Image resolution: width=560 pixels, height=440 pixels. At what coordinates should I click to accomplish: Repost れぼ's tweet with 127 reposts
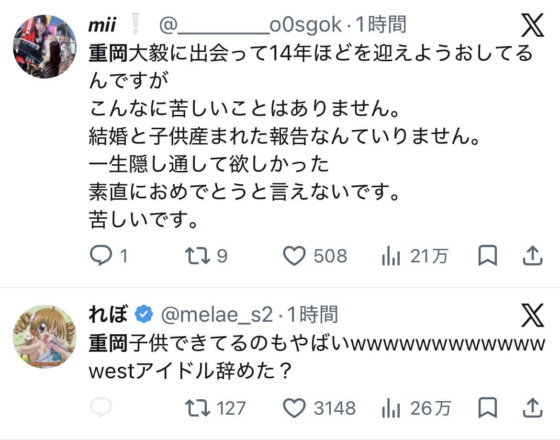[198, 408]
